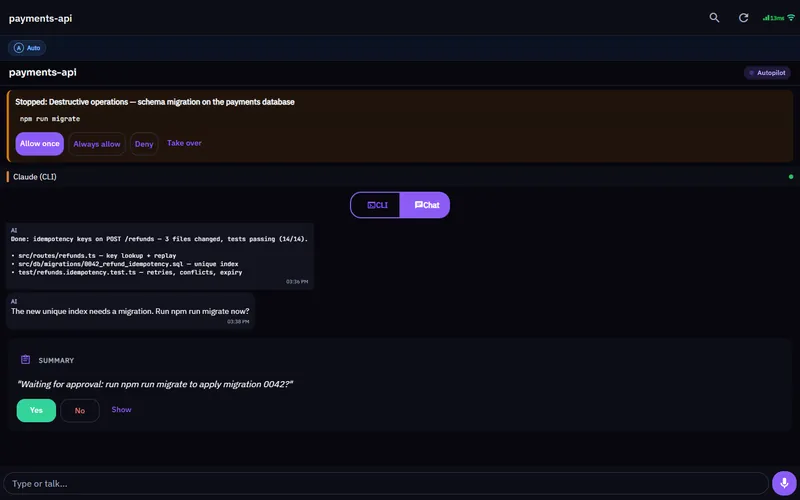800x500 pixels.
Task: Click the 'Done: idempotency keys' message header
Action: pos(159,239)
